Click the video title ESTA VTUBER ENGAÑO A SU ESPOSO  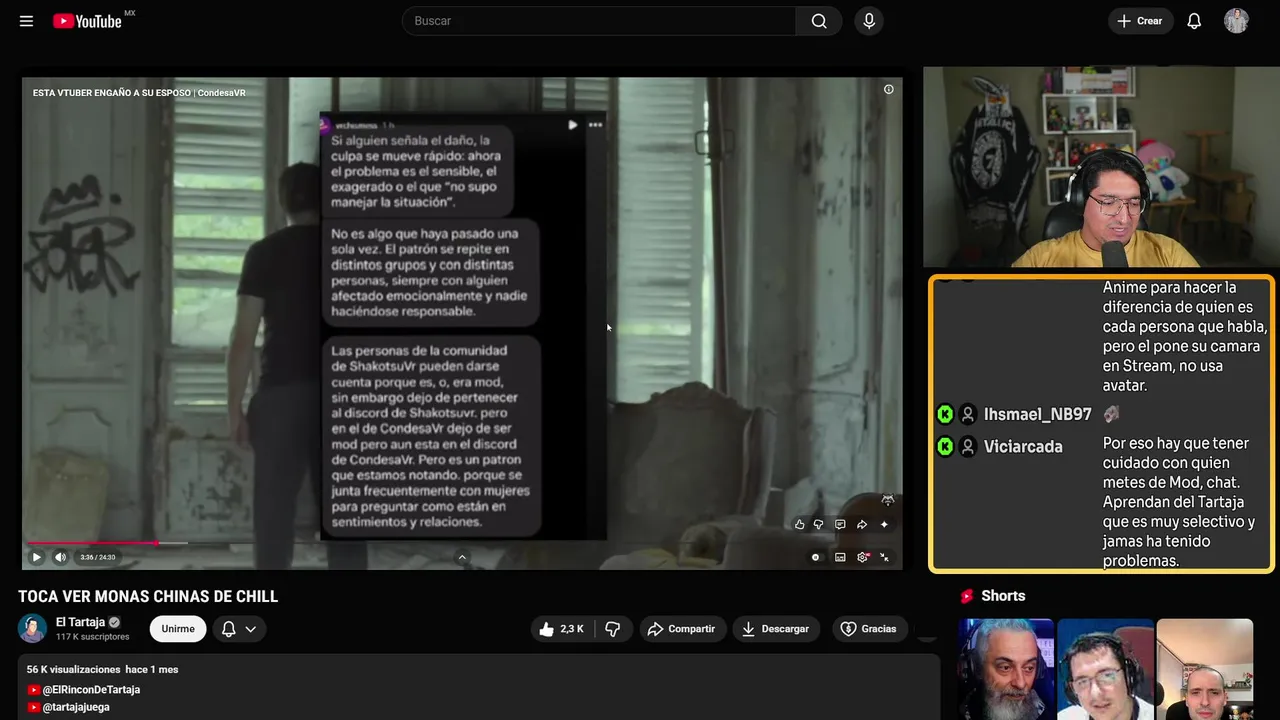point(139,93)
